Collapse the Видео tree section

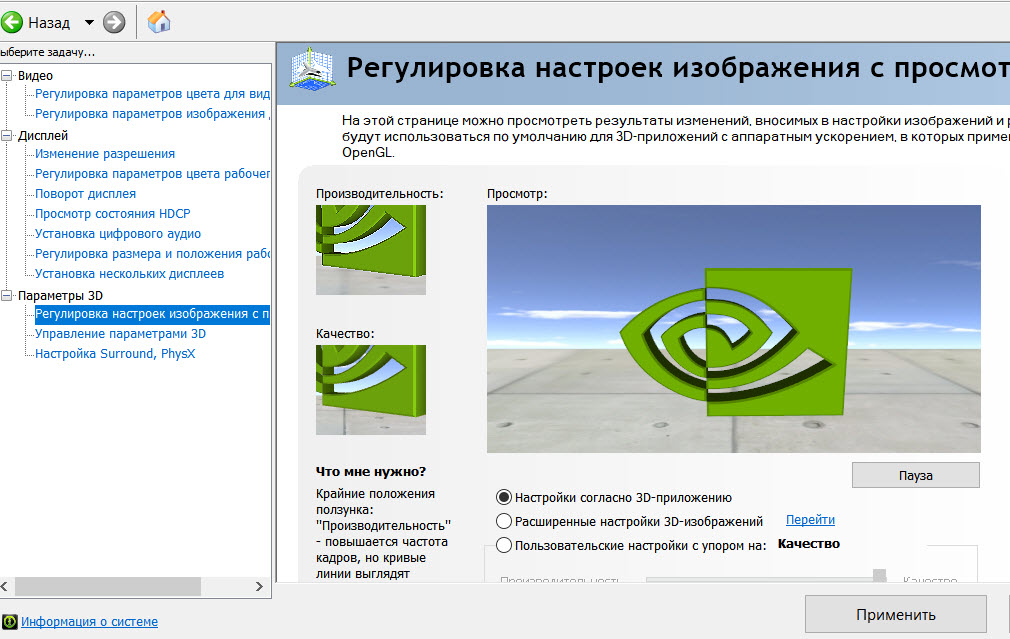coord(6,75)
